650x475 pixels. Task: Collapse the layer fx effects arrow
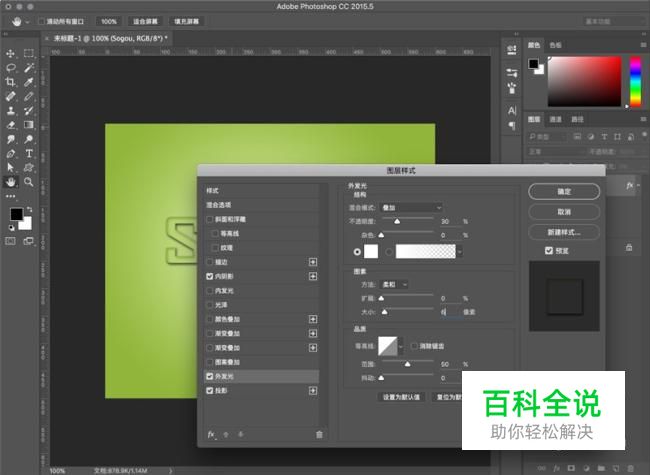point(638,185)
